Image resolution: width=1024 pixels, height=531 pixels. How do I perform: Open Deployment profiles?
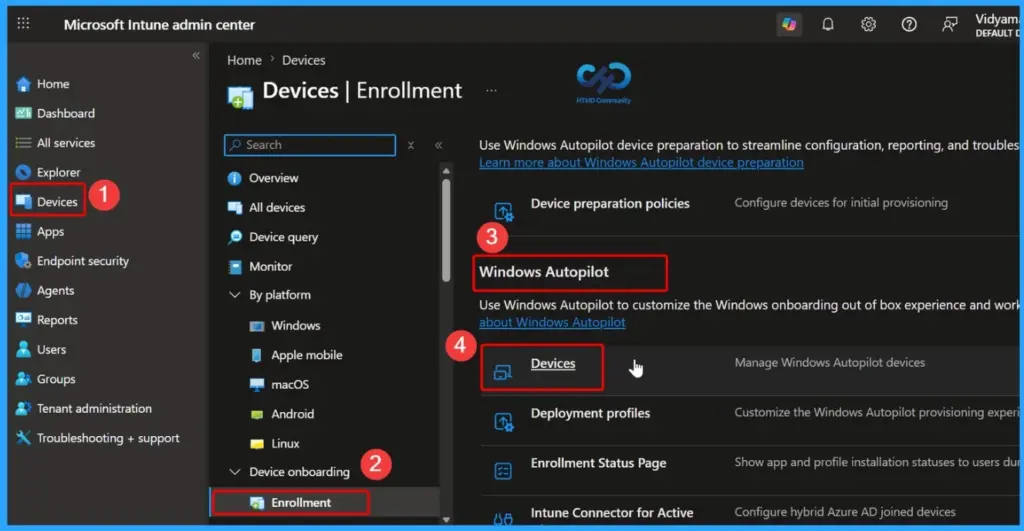coord(590,413)
